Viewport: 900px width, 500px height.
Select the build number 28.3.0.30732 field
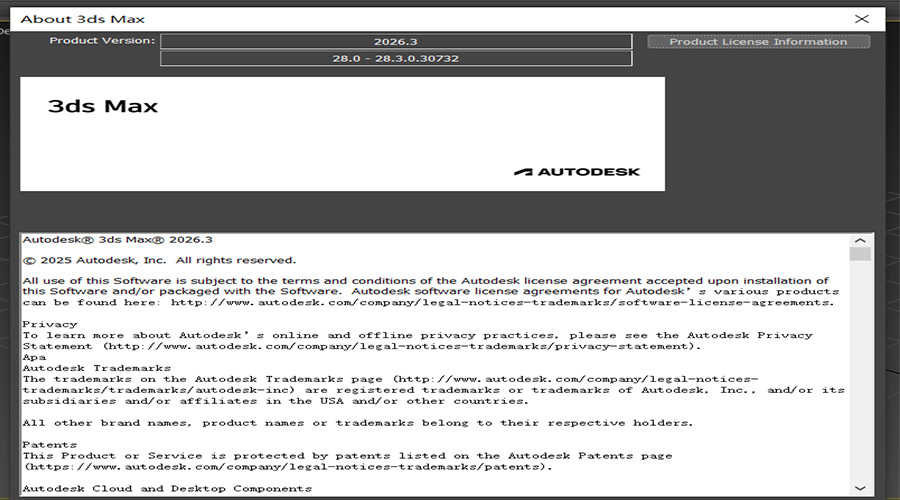pos(396,59)
